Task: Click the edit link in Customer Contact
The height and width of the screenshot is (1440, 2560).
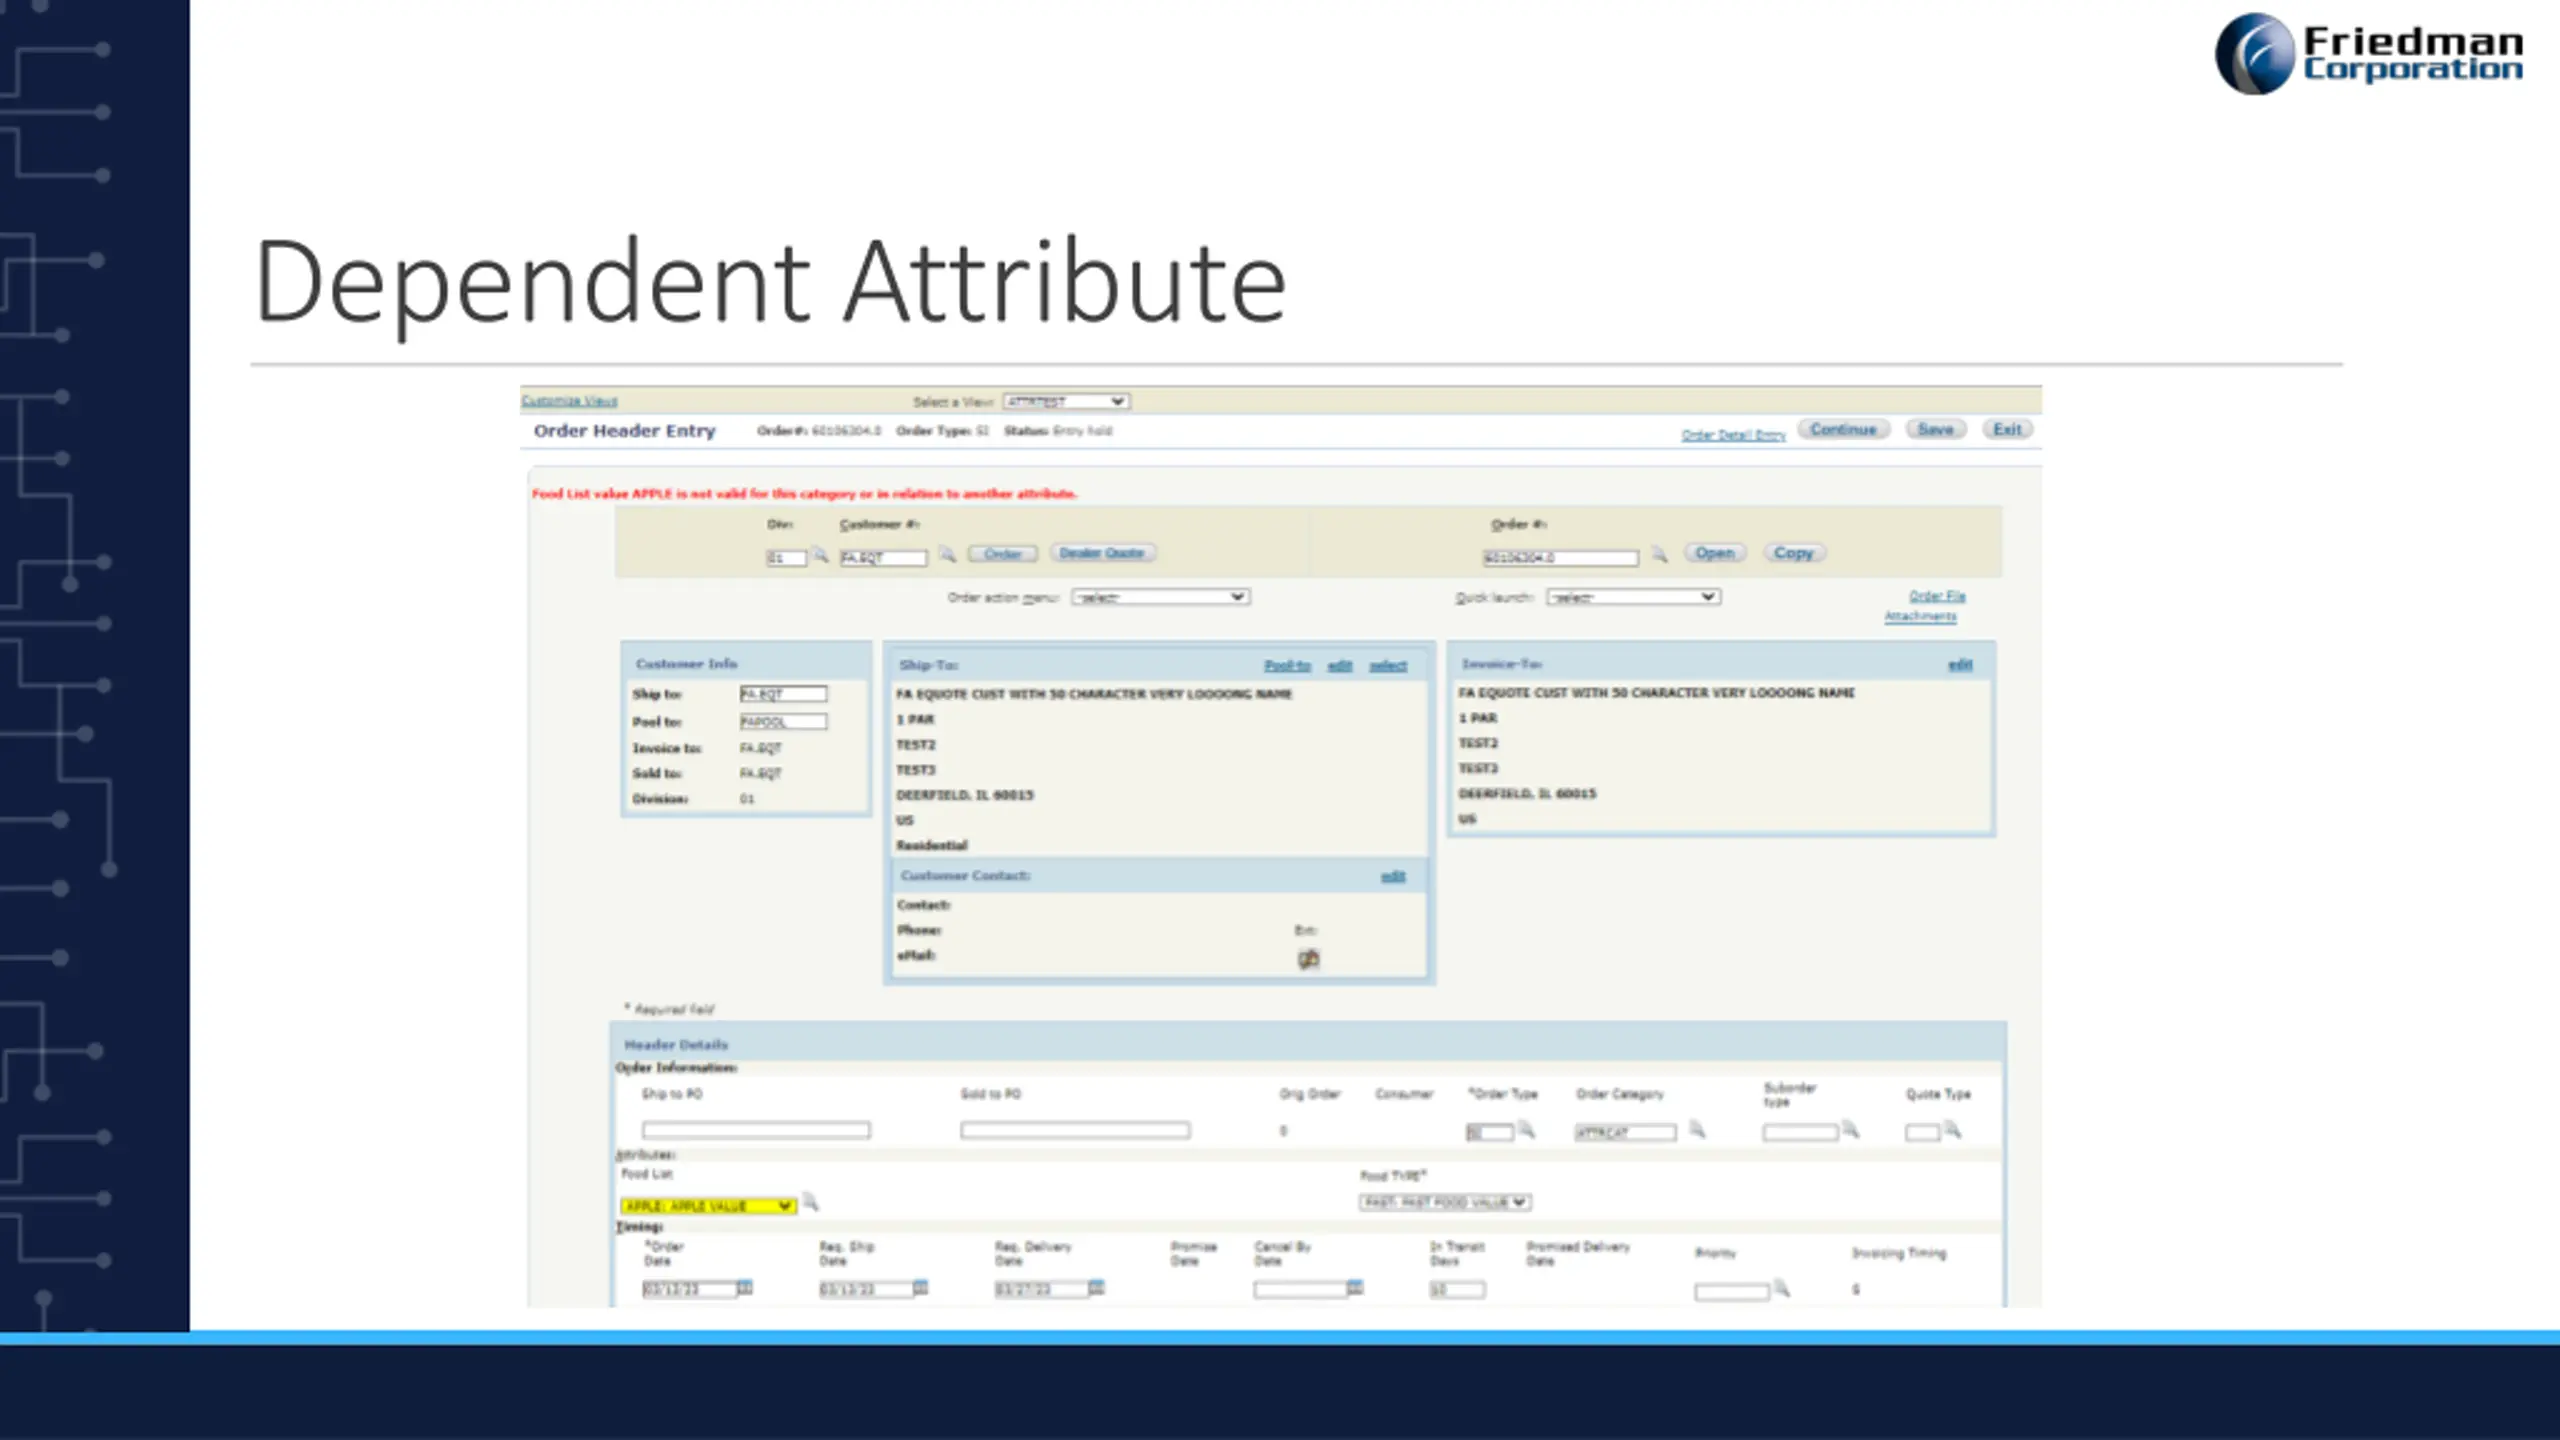Action: tap(1393, 877)
